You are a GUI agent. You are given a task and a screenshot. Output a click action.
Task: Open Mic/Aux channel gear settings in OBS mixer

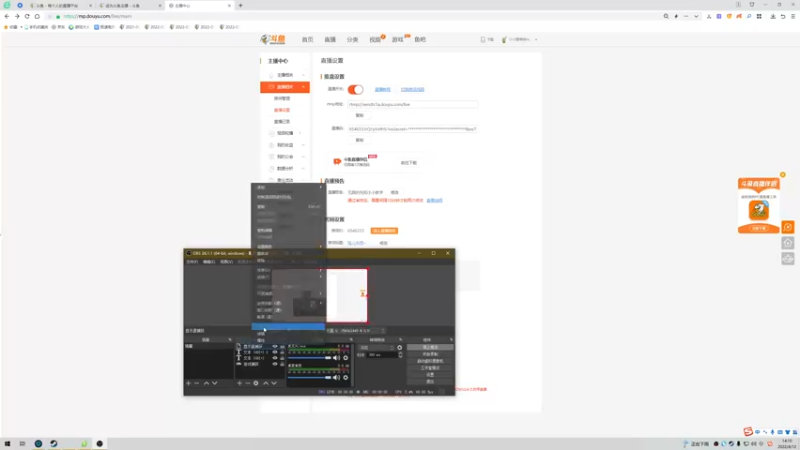[x=345, y=358]
